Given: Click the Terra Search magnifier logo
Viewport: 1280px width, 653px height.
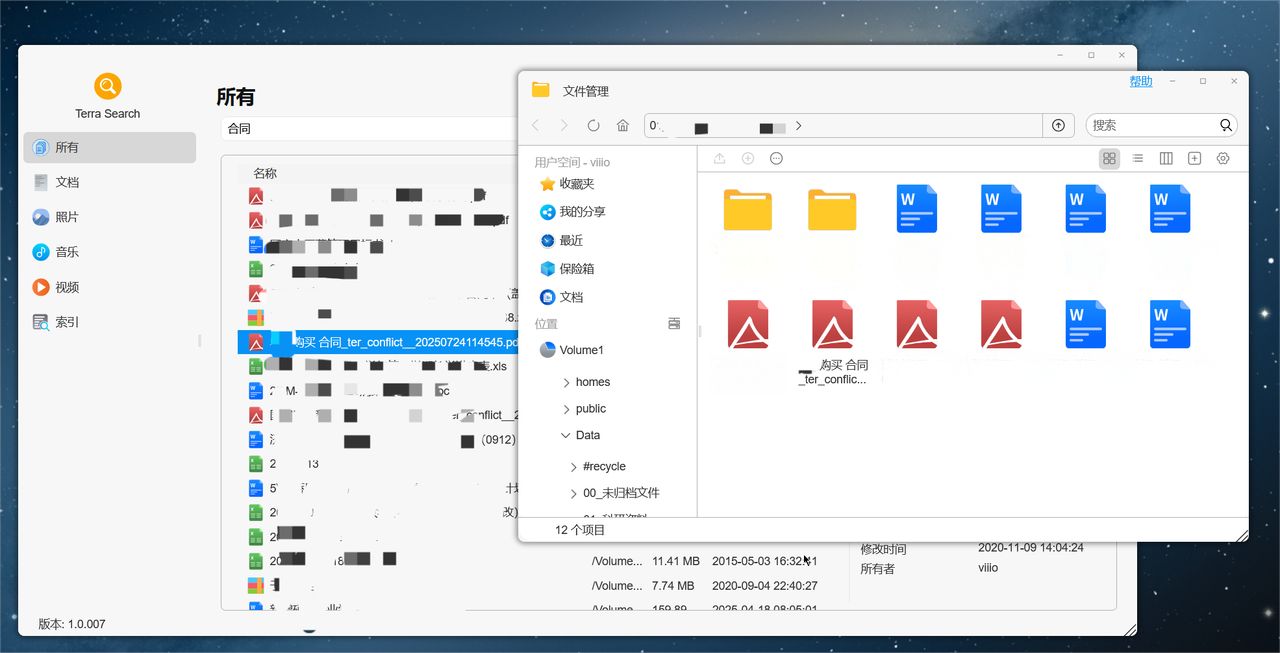Looking at the screenshot, I should [108, 86].
